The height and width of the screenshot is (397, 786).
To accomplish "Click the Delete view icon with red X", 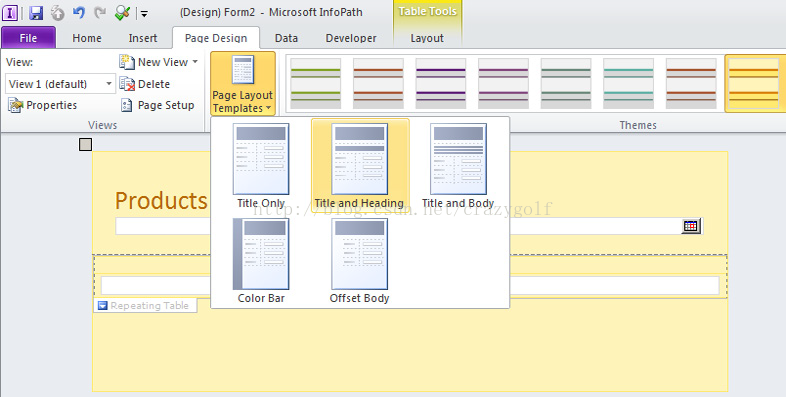I will pos(127,84).
